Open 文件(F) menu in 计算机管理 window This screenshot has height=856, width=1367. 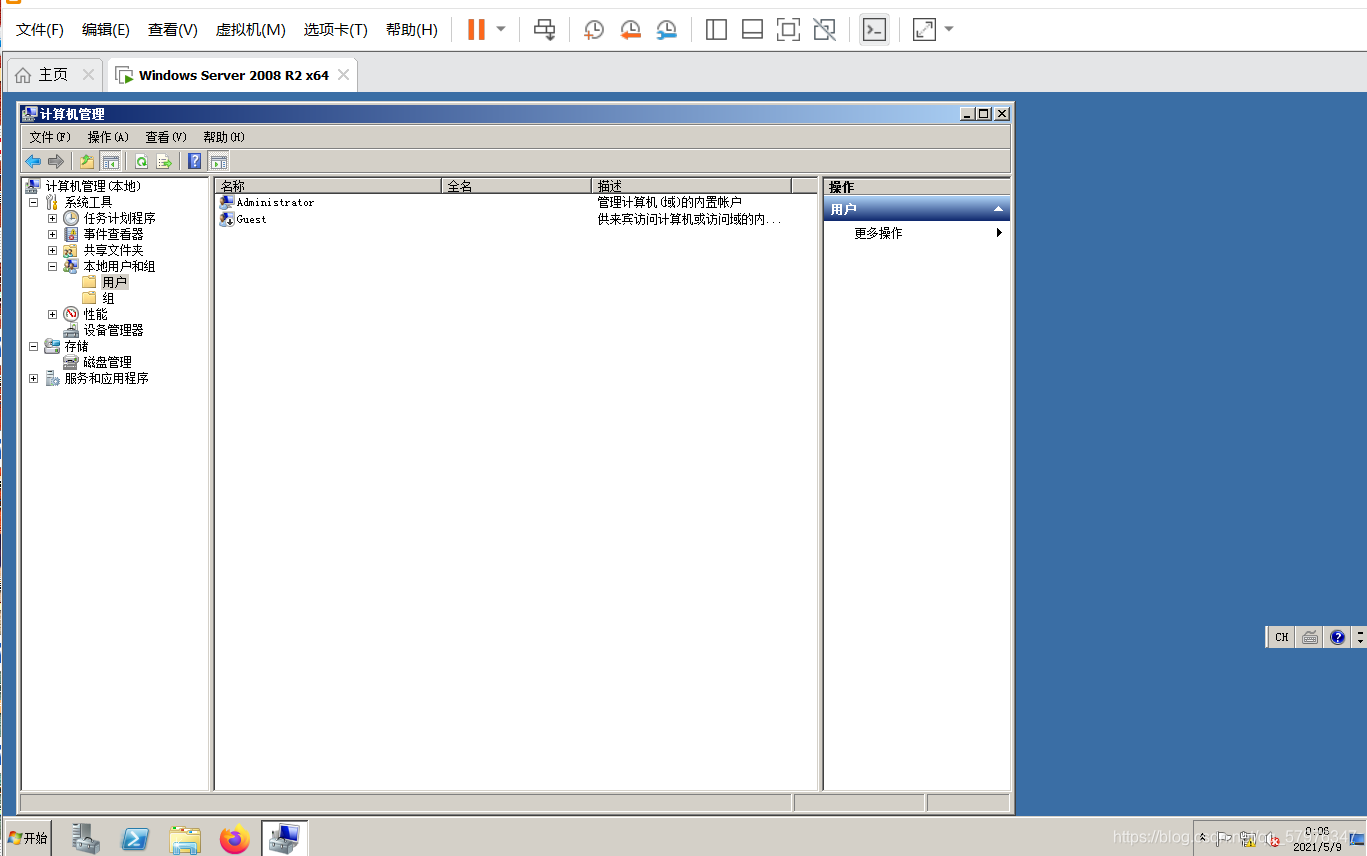(x=50, y=137)
